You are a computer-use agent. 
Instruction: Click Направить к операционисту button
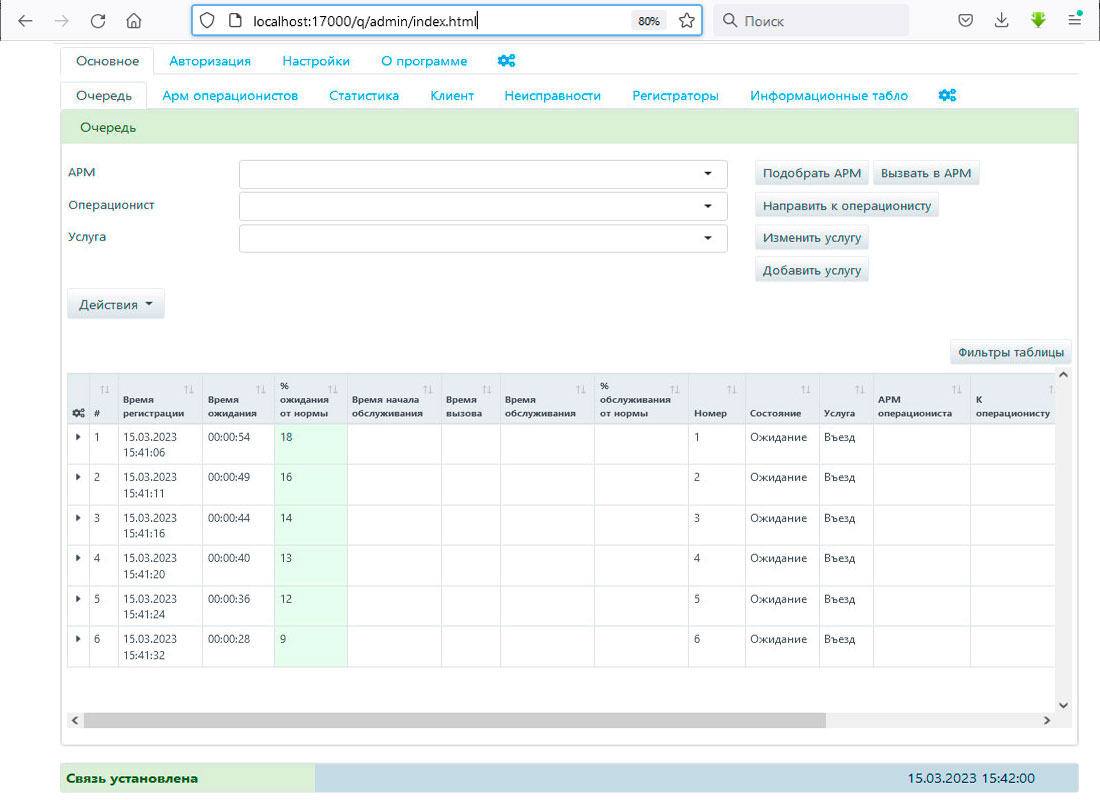click(847, 206)
